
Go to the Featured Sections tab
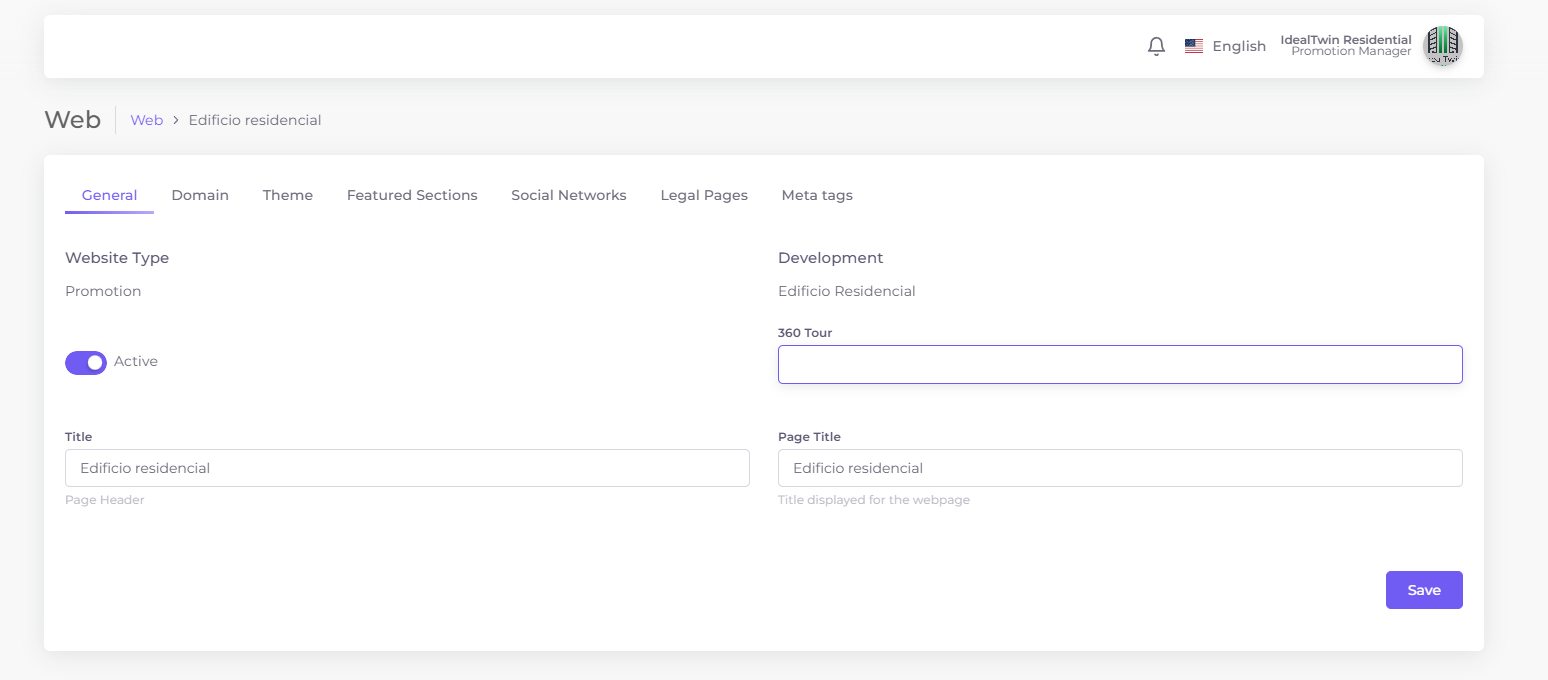pyautogui.click(x=412, y=195)
